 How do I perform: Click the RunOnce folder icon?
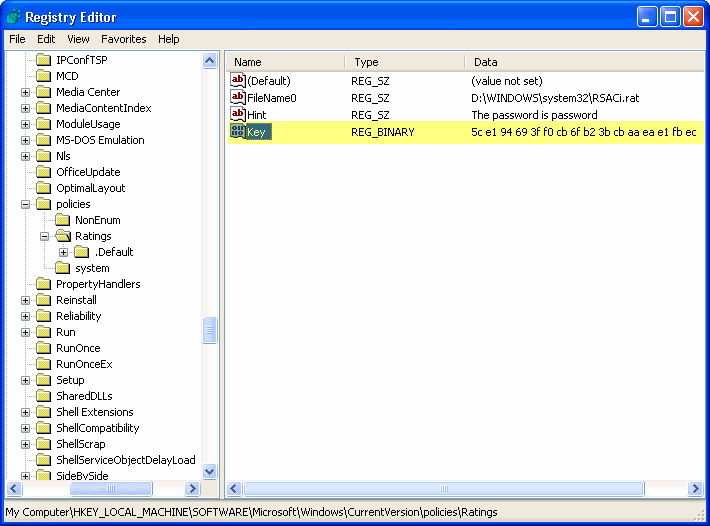43,348
